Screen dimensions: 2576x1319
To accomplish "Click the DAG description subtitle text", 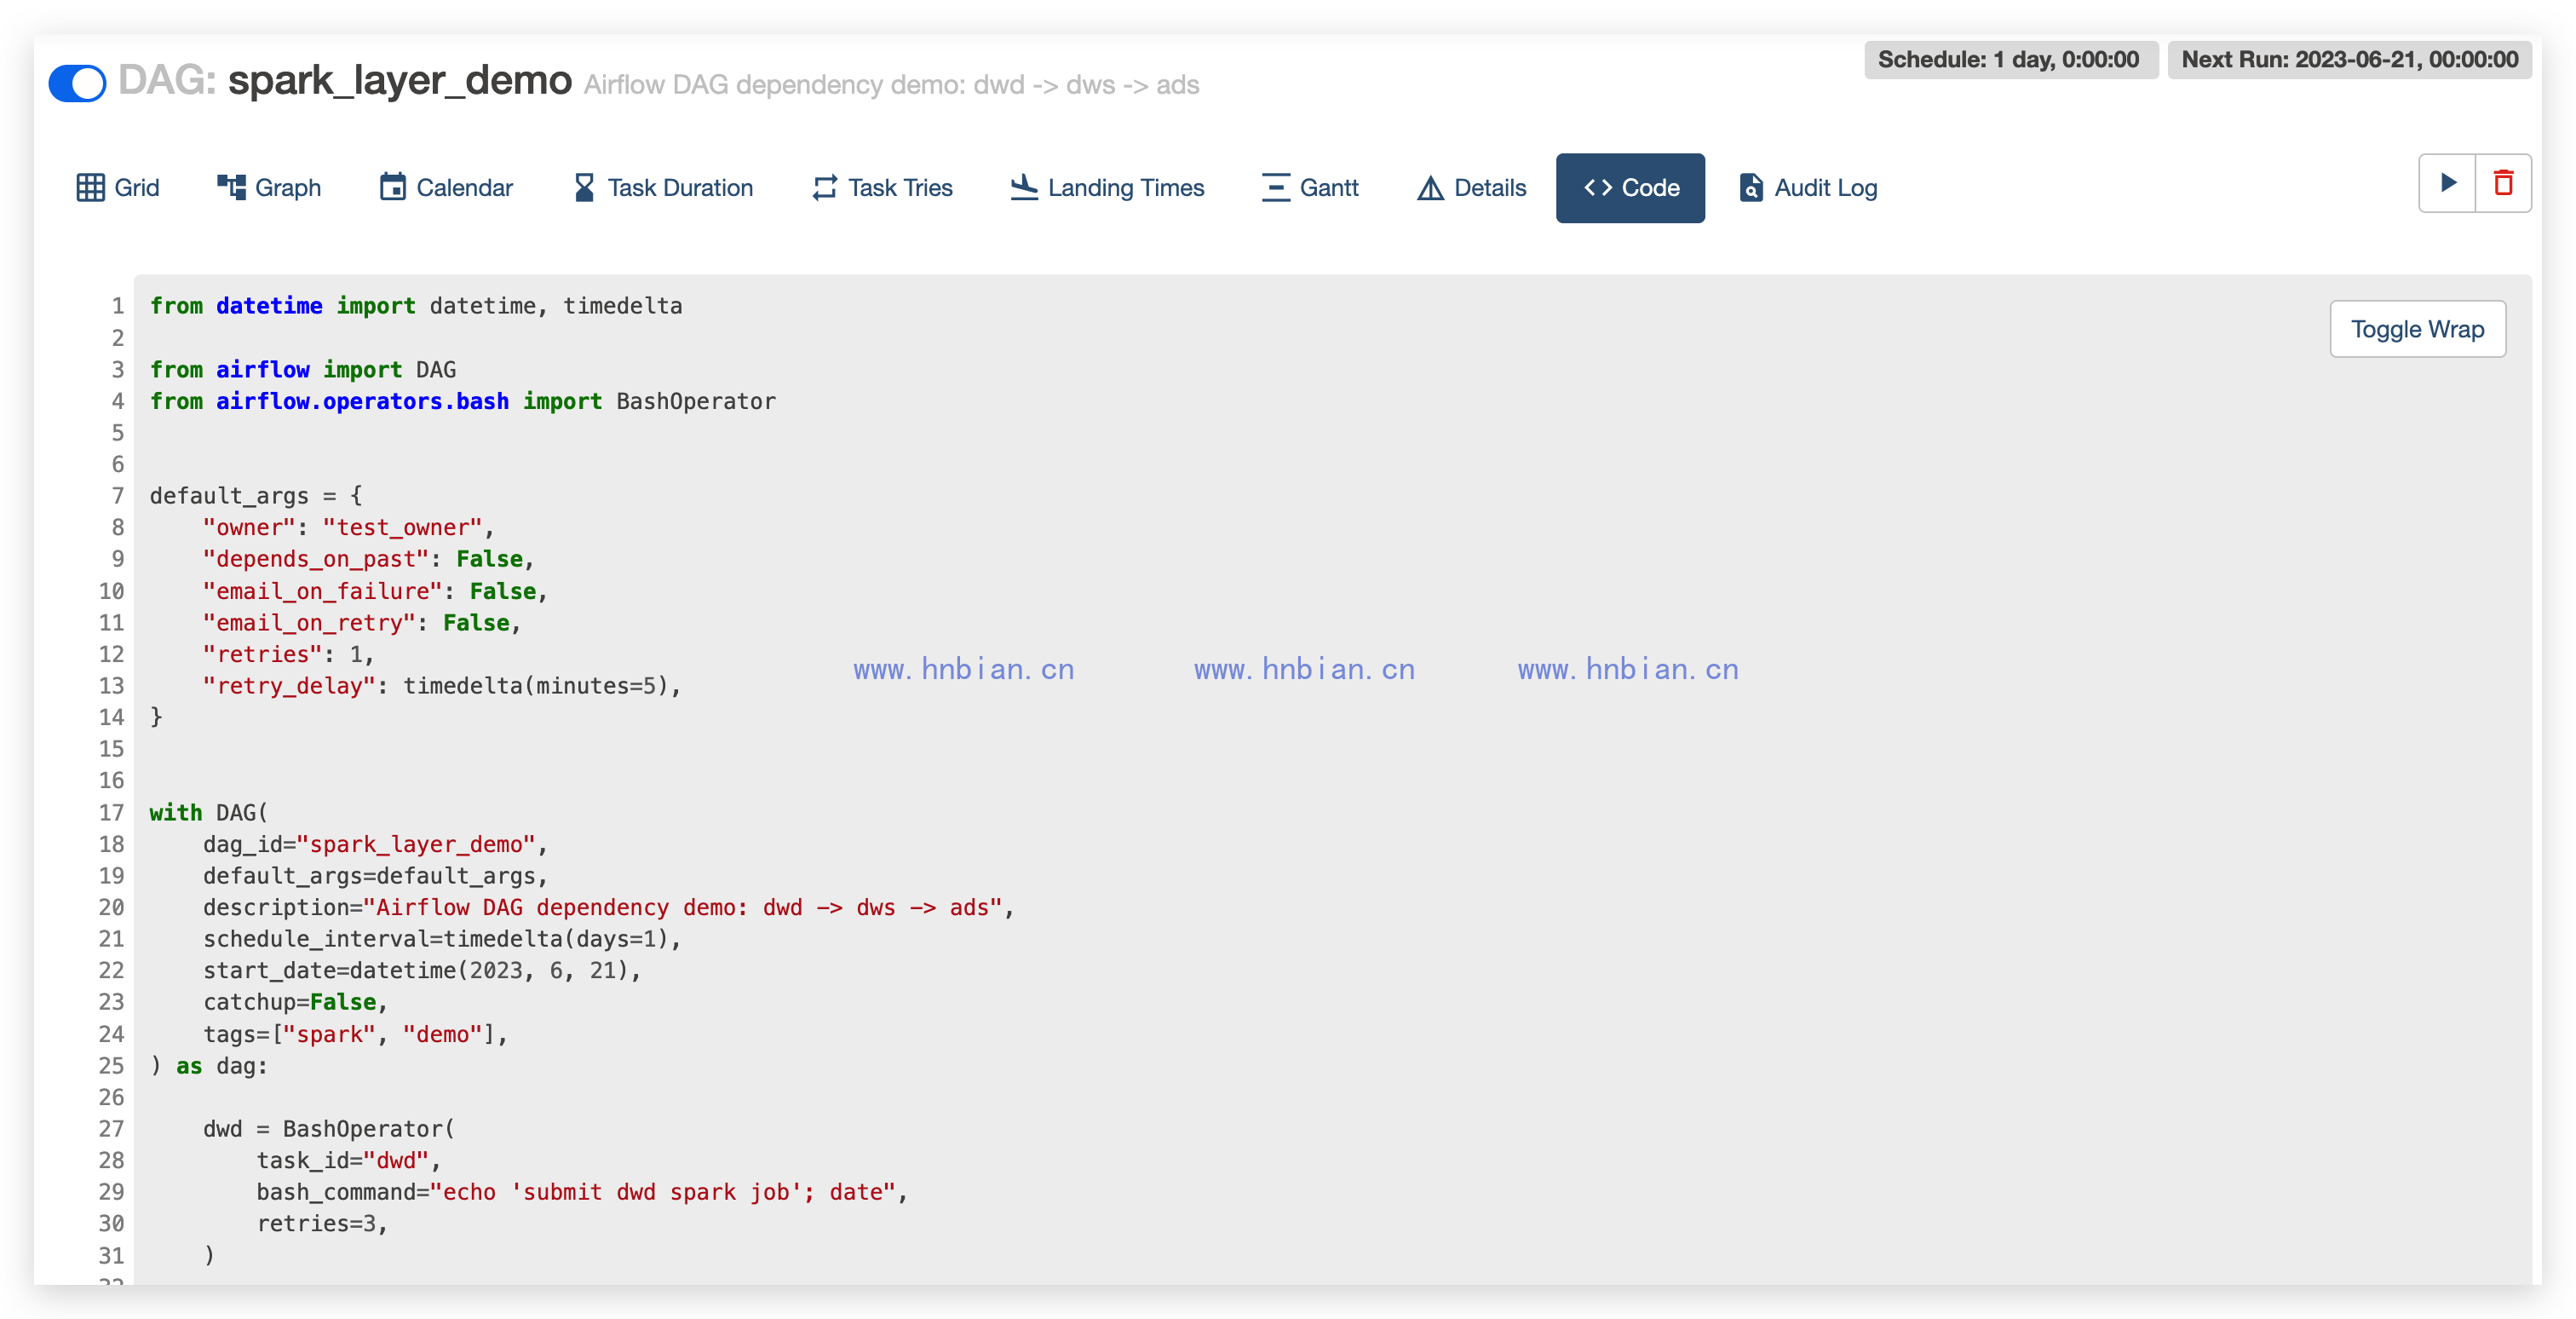I will click(x=891, y=85).
